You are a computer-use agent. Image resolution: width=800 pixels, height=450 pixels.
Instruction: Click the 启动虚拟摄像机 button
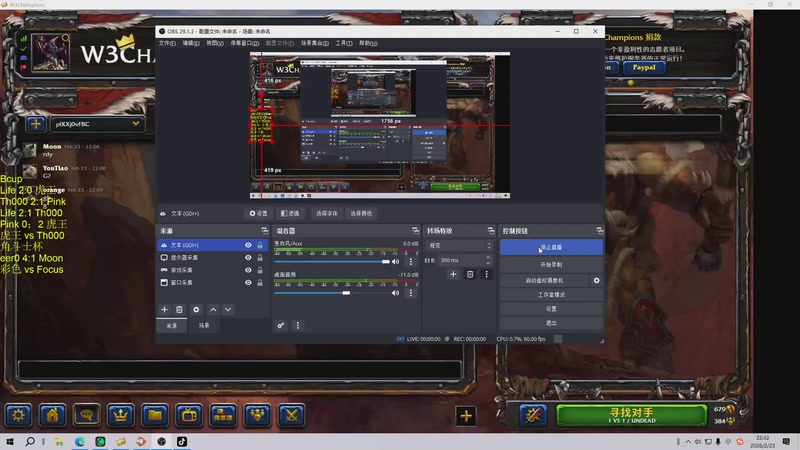[x=544, y=281]
